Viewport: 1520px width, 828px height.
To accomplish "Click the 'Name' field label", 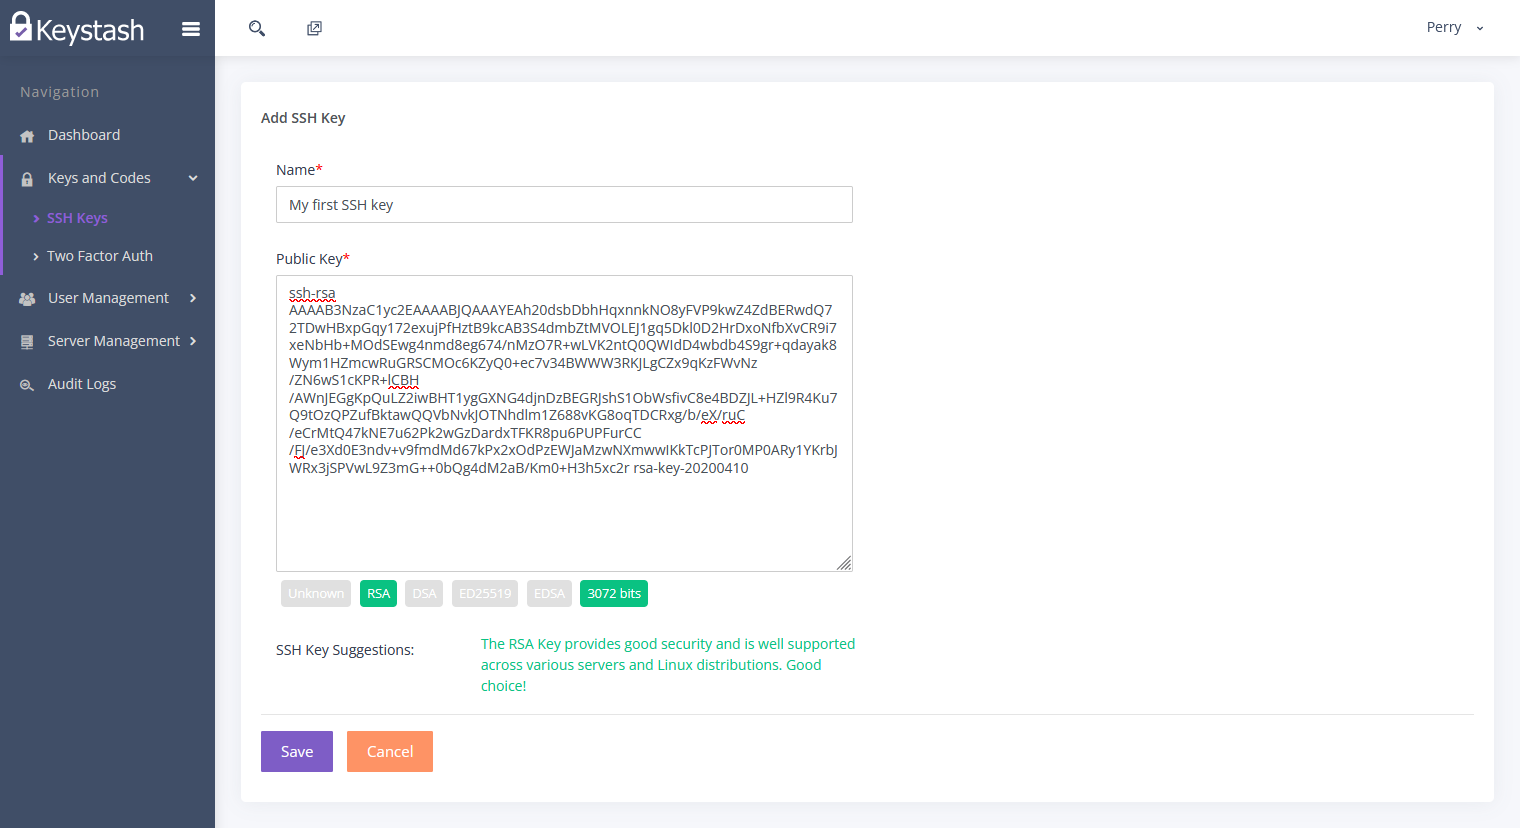I will 299,170.
